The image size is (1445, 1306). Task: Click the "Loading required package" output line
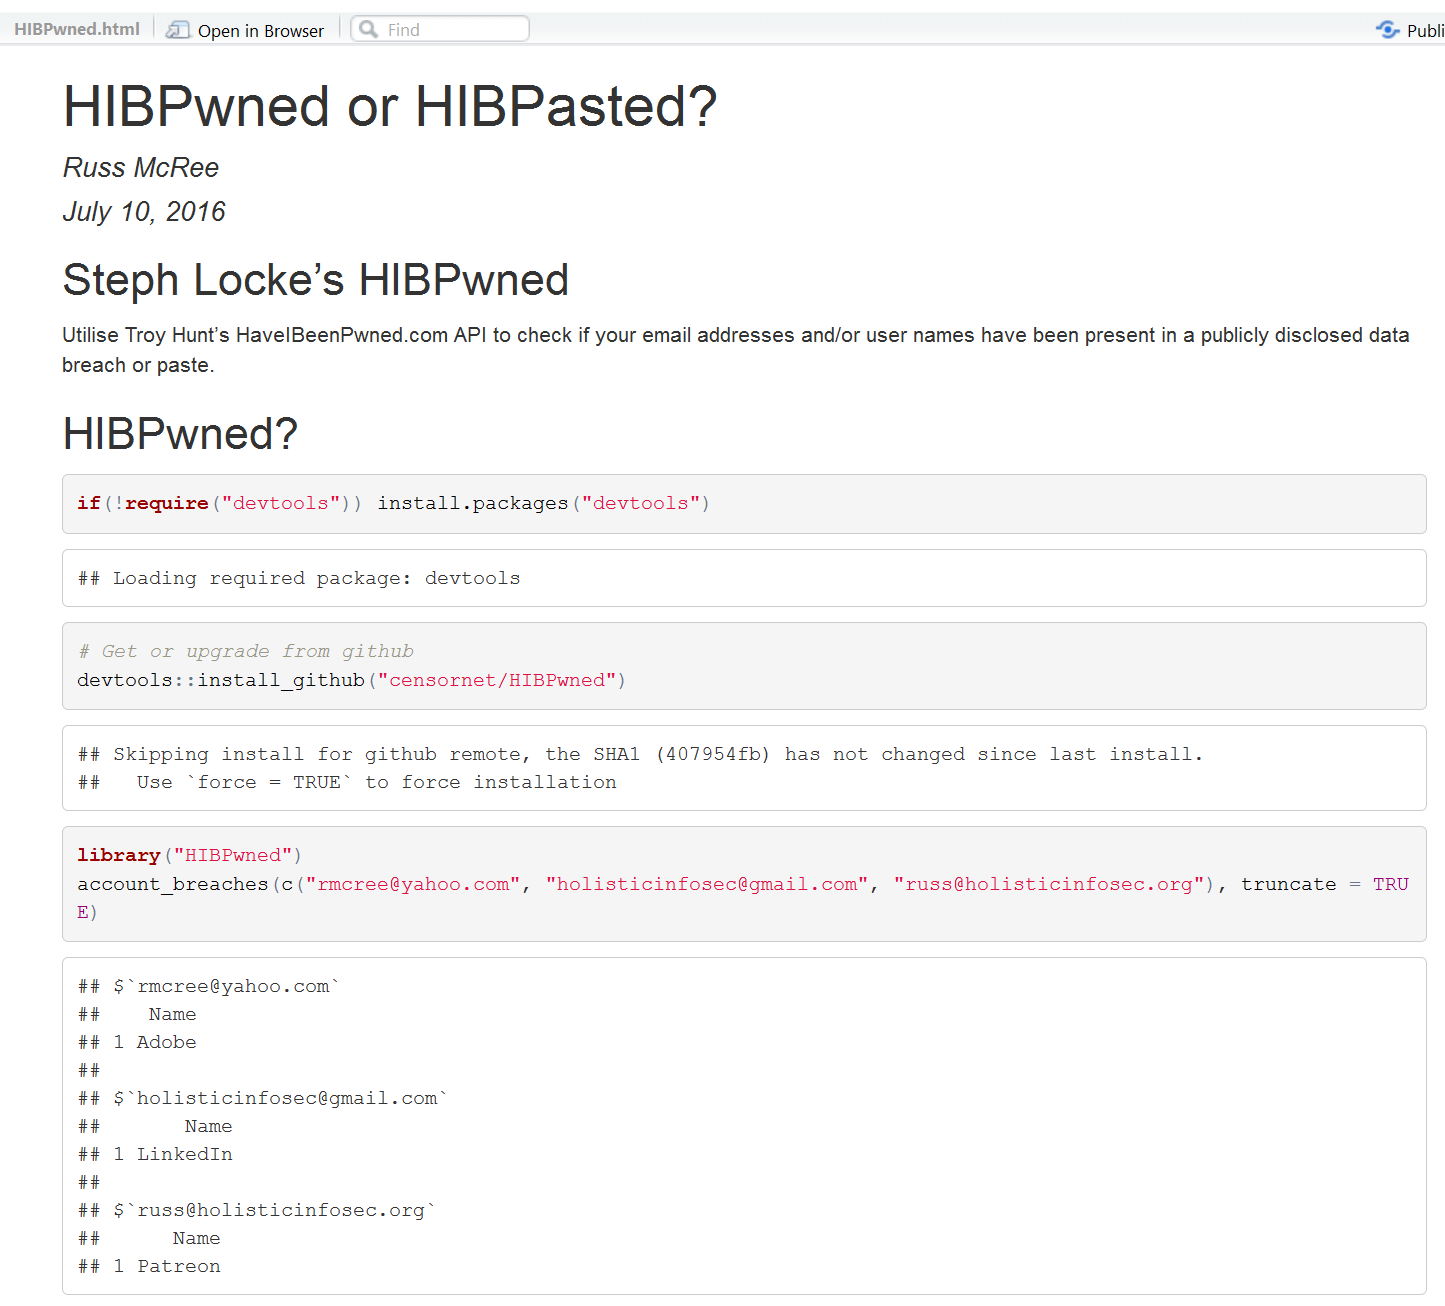[x=299, y=578]
